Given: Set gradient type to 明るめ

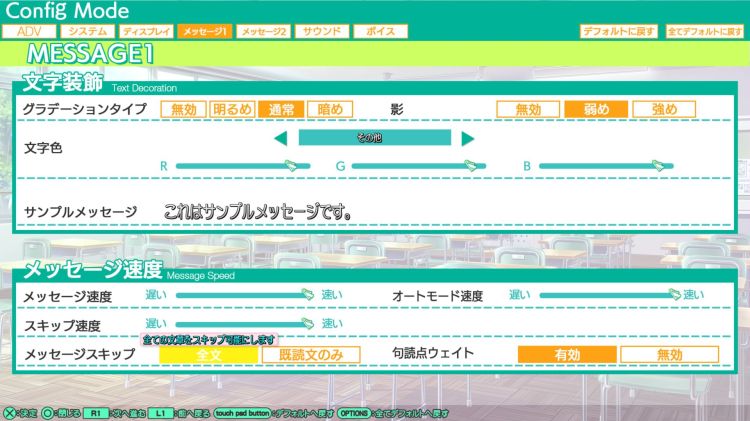Looking at the screenshot, I should 233,109.
